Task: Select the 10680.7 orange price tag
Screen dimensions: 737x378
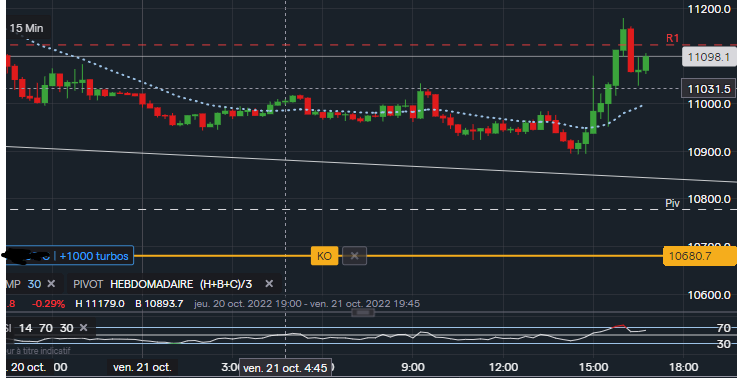Action: pos(699,256)
